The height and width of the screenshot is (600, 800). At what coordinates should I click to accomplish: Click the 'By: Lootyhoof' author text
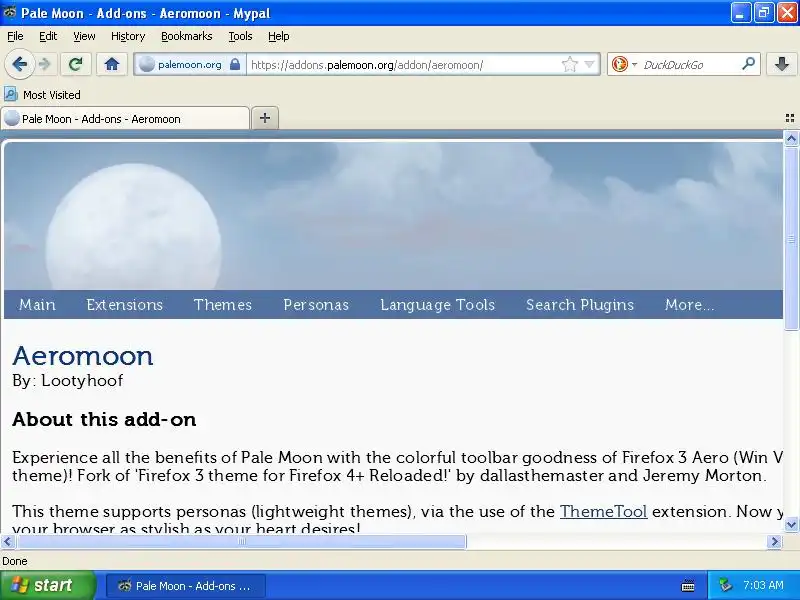[x=68, y=380]
